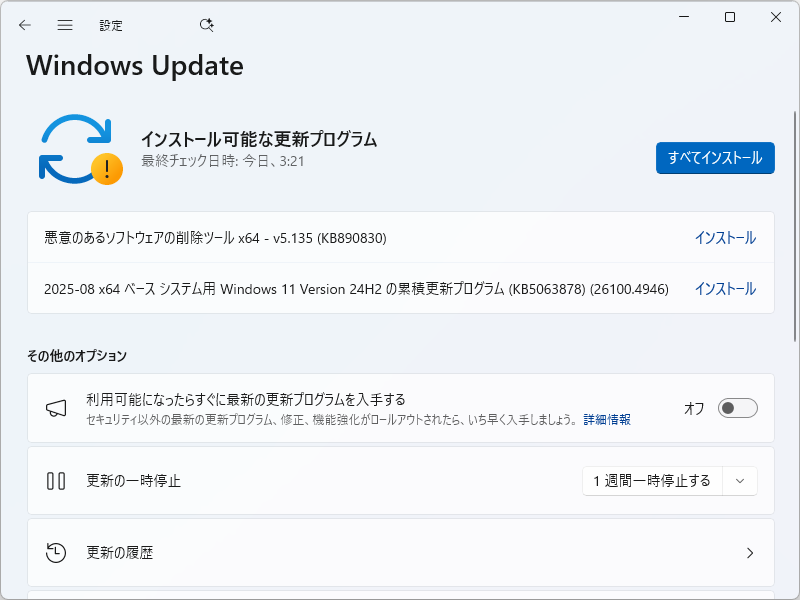800x600 pixels.
Task: Click the back arrow in the title bar
Action: click(24, 25)
